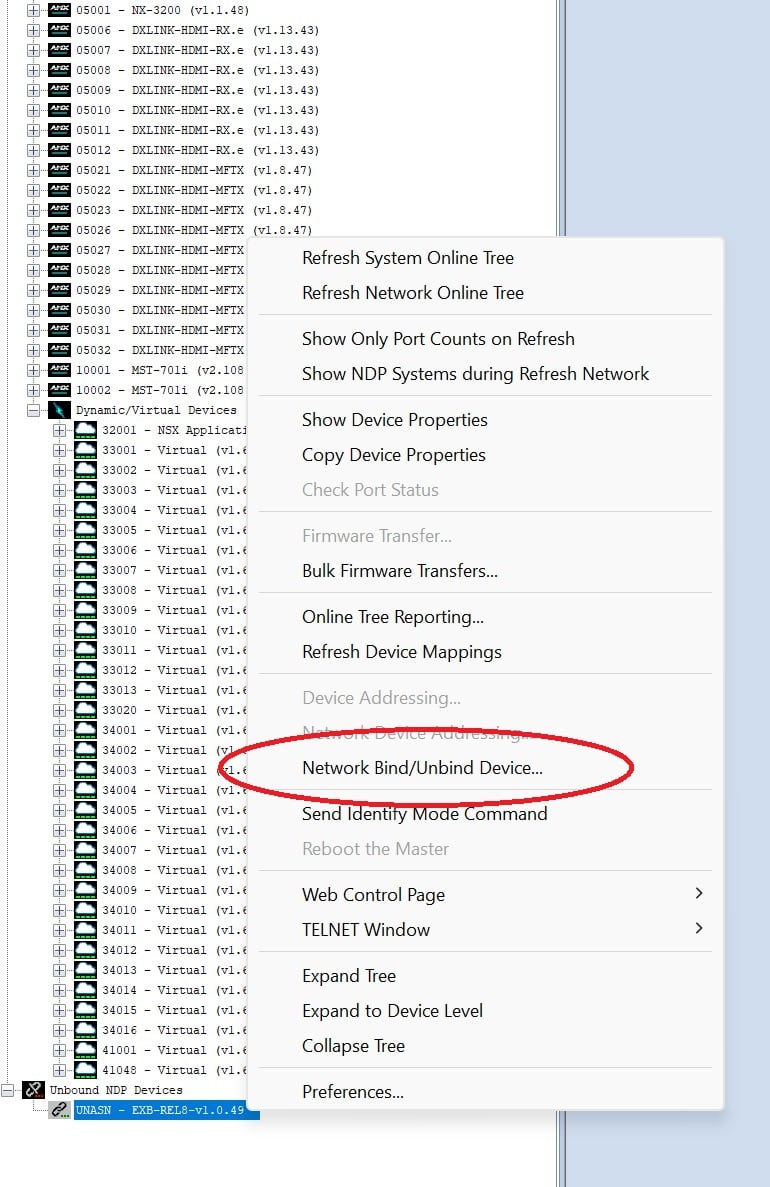Select the 05008 DXLINK-HDMI-RX.e row
The width and height of the screenshot is (770, 1187).
coord(198,70)
